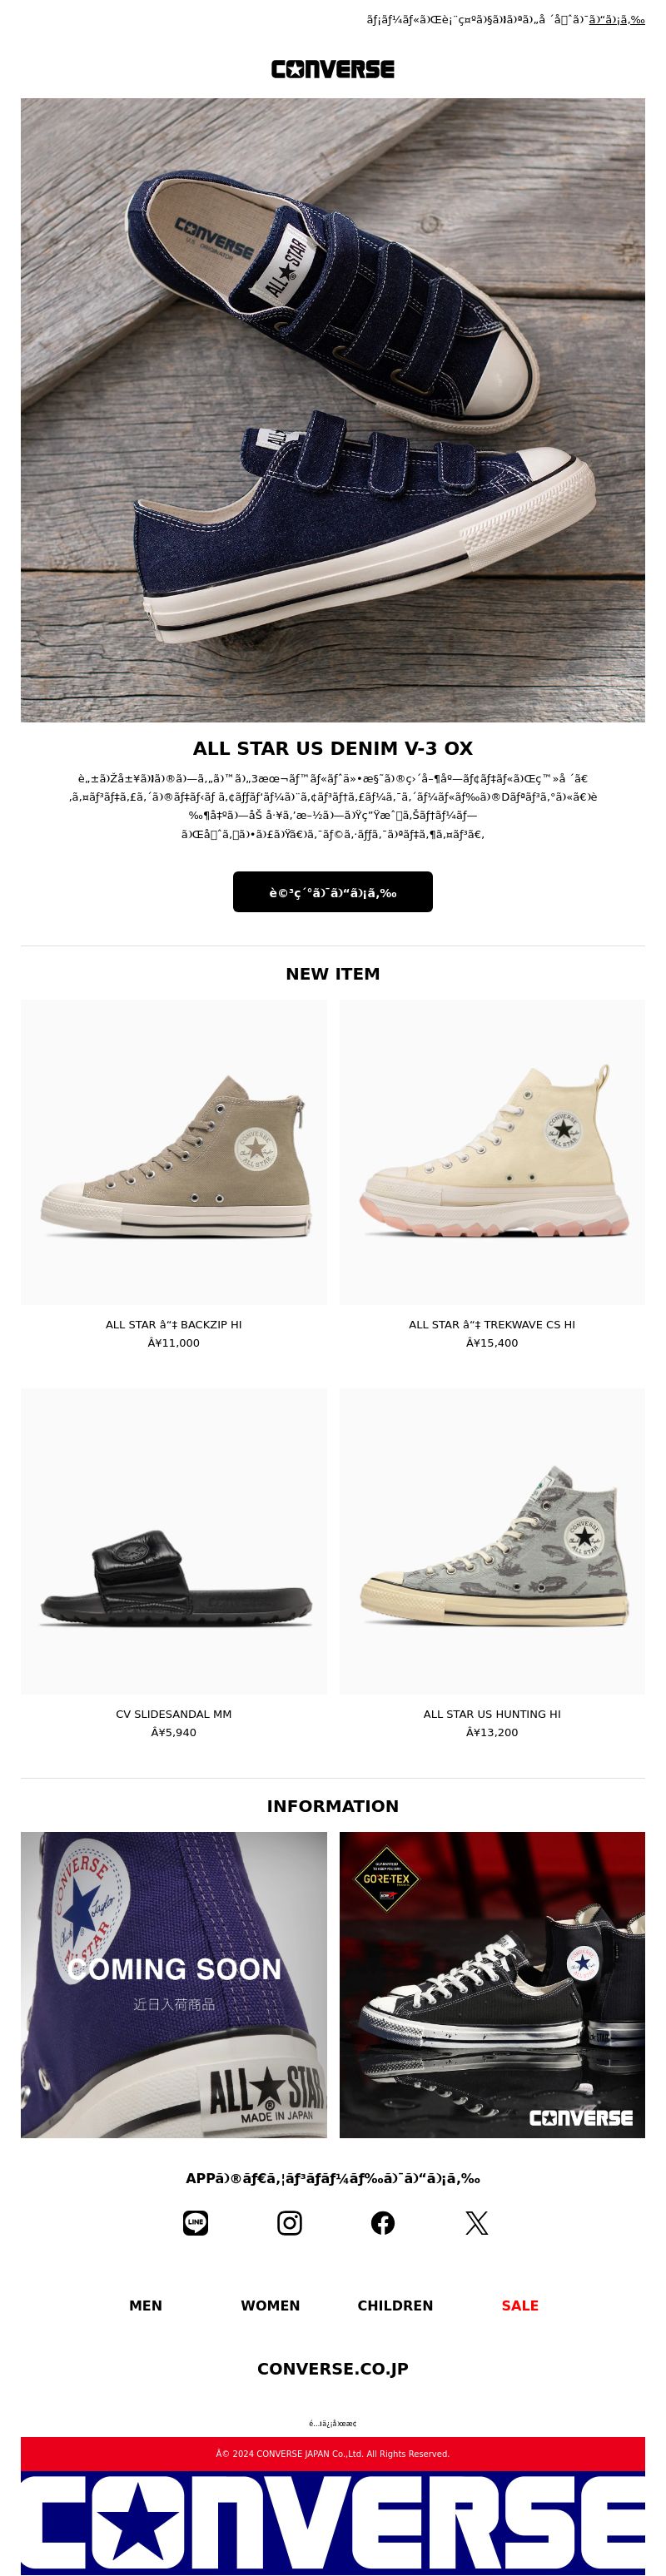666x2576 pixels.
Task: Open the red SALE link
Action: tap(520, 2305)
